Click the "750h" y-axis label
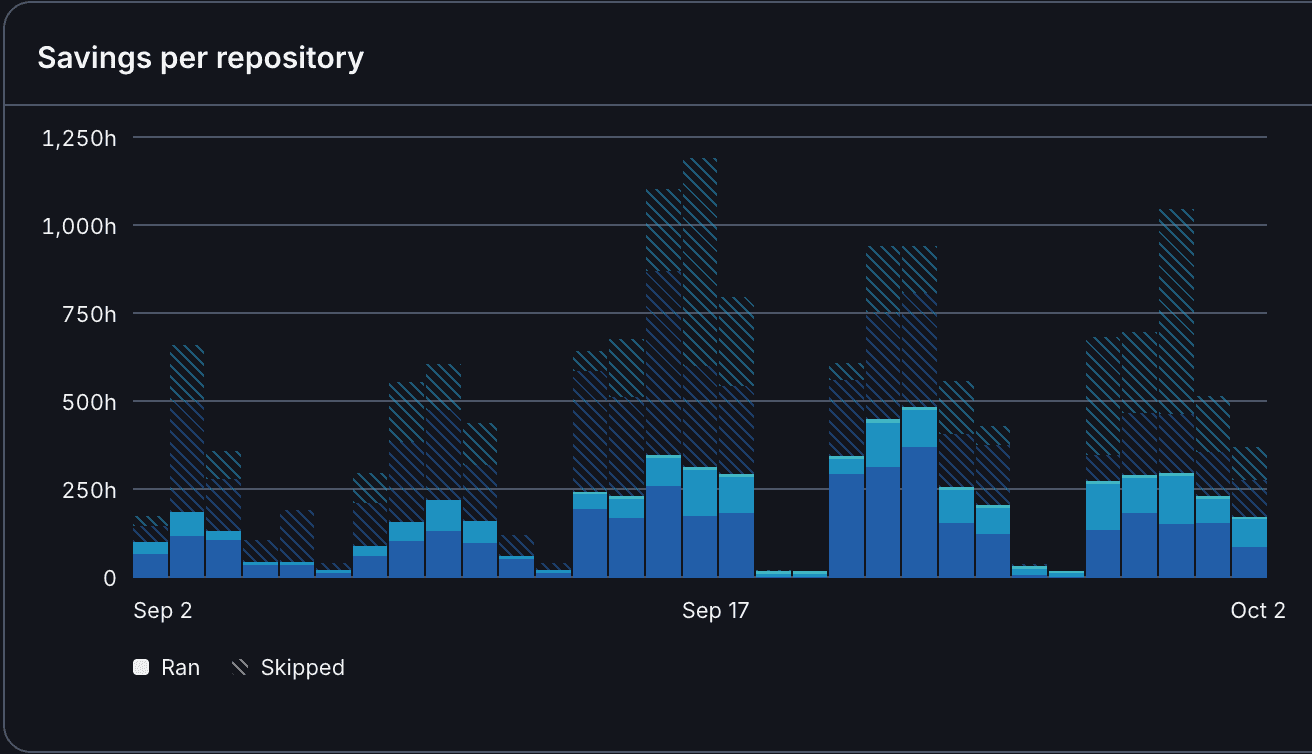 point(89,314)
